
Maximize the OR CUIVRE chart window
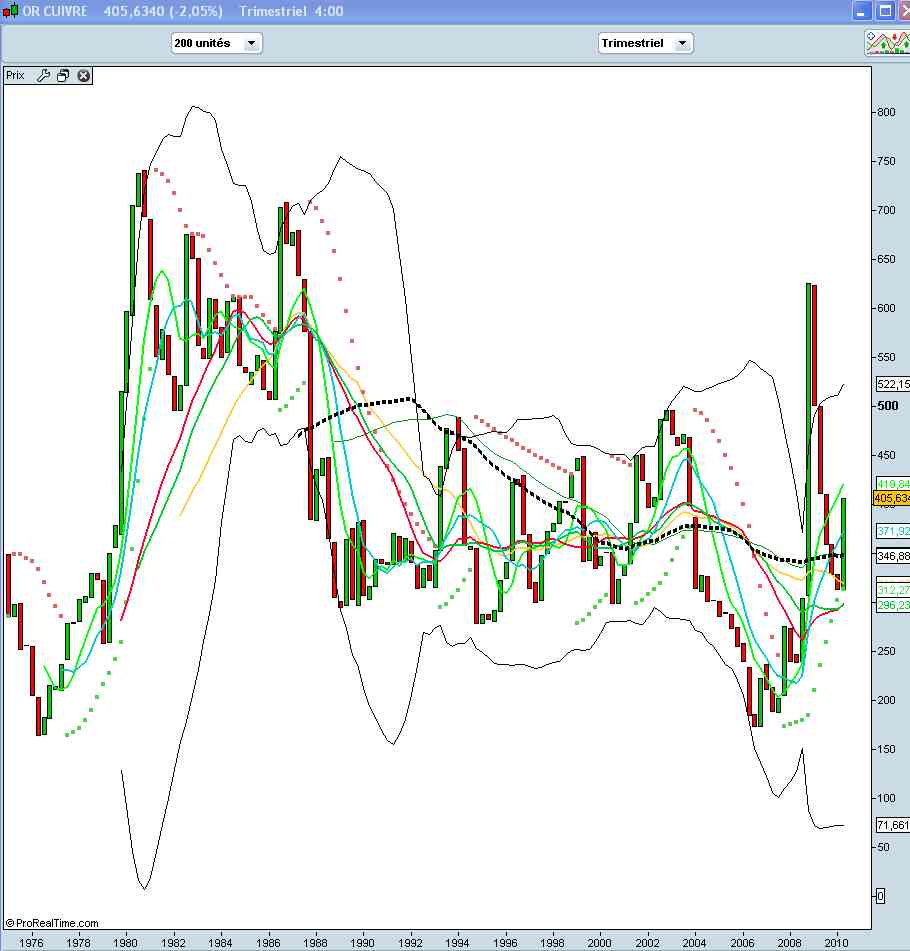pos(885,11)
